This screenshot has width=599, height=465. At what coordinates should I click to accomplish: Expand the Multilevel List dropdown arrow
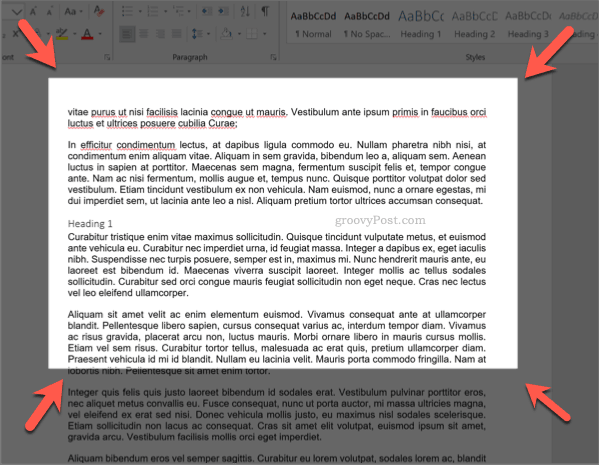click(189, 11)
